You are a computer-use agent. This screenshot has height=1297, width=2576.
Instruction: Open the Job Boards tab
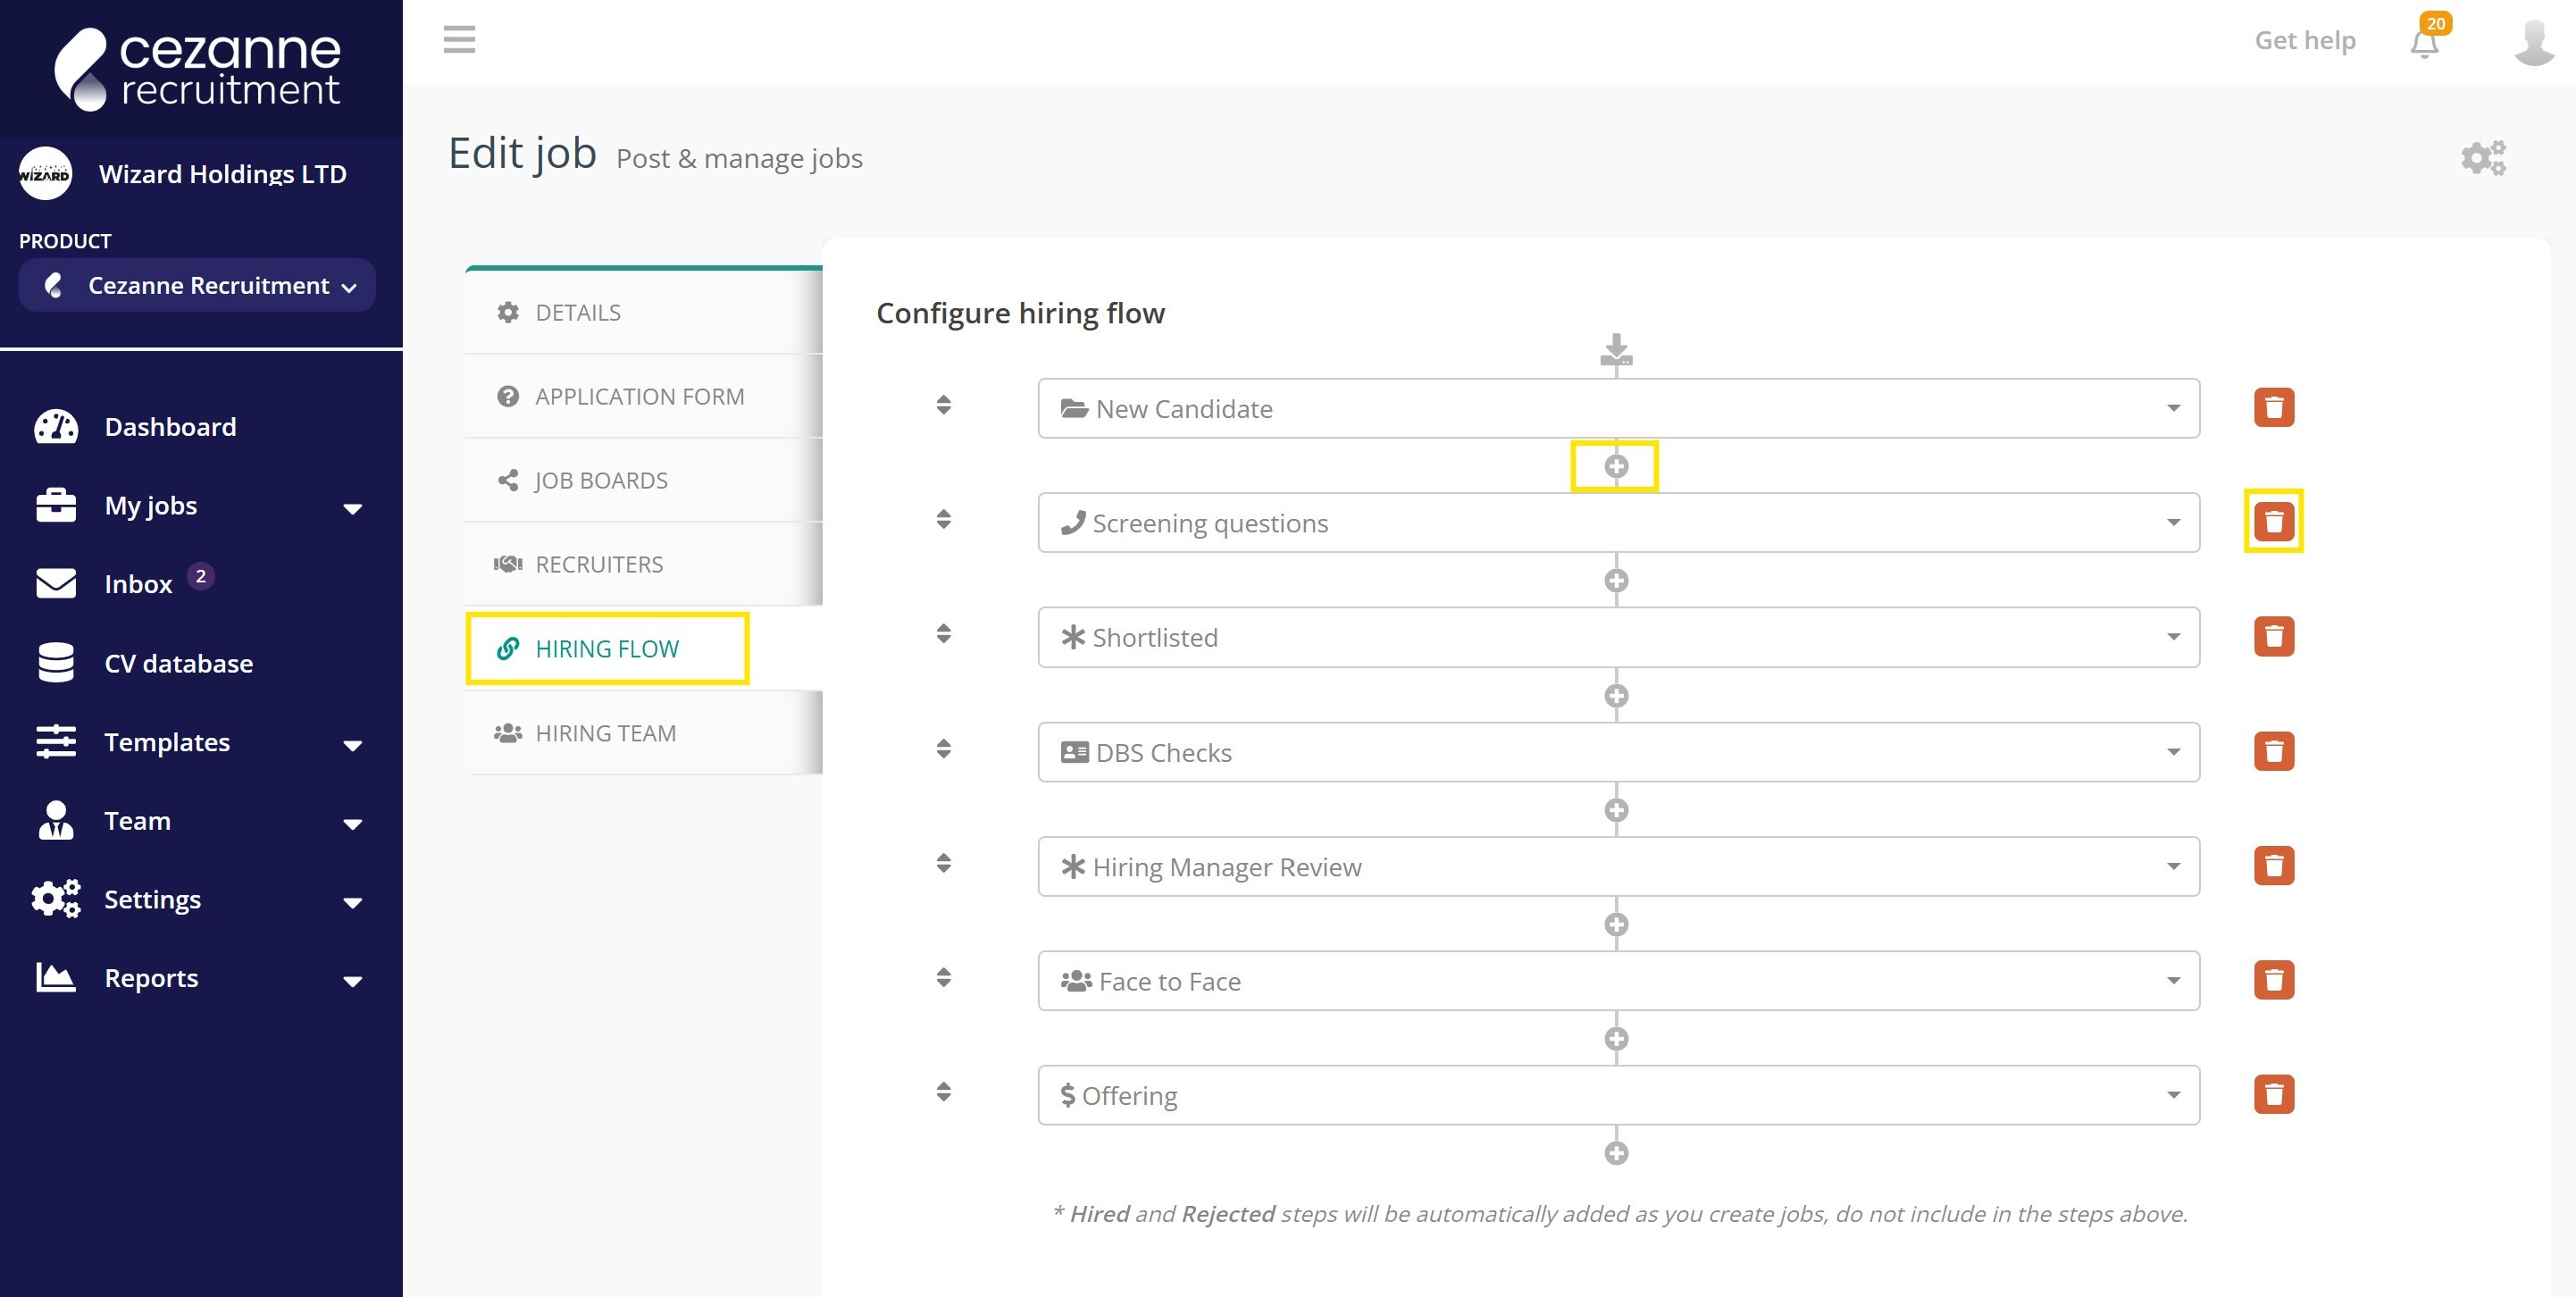[x=643, y=480]
